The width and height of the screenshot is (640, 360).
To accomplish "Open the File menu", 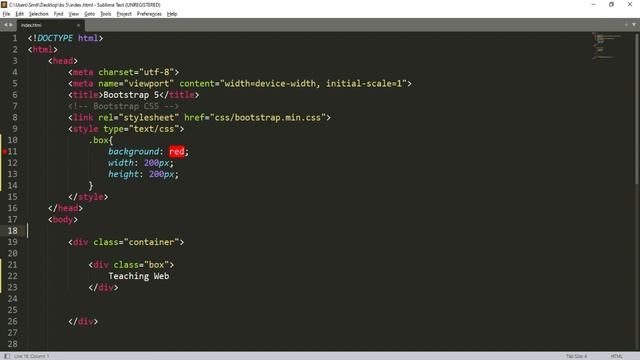I will pos(6,14).
